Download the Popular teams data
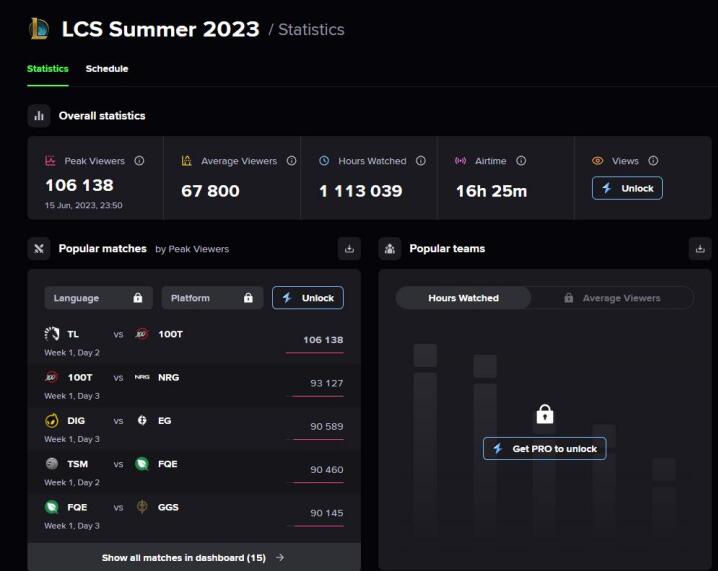This screenshot has height=571, width=718. (x=700, y=249)
